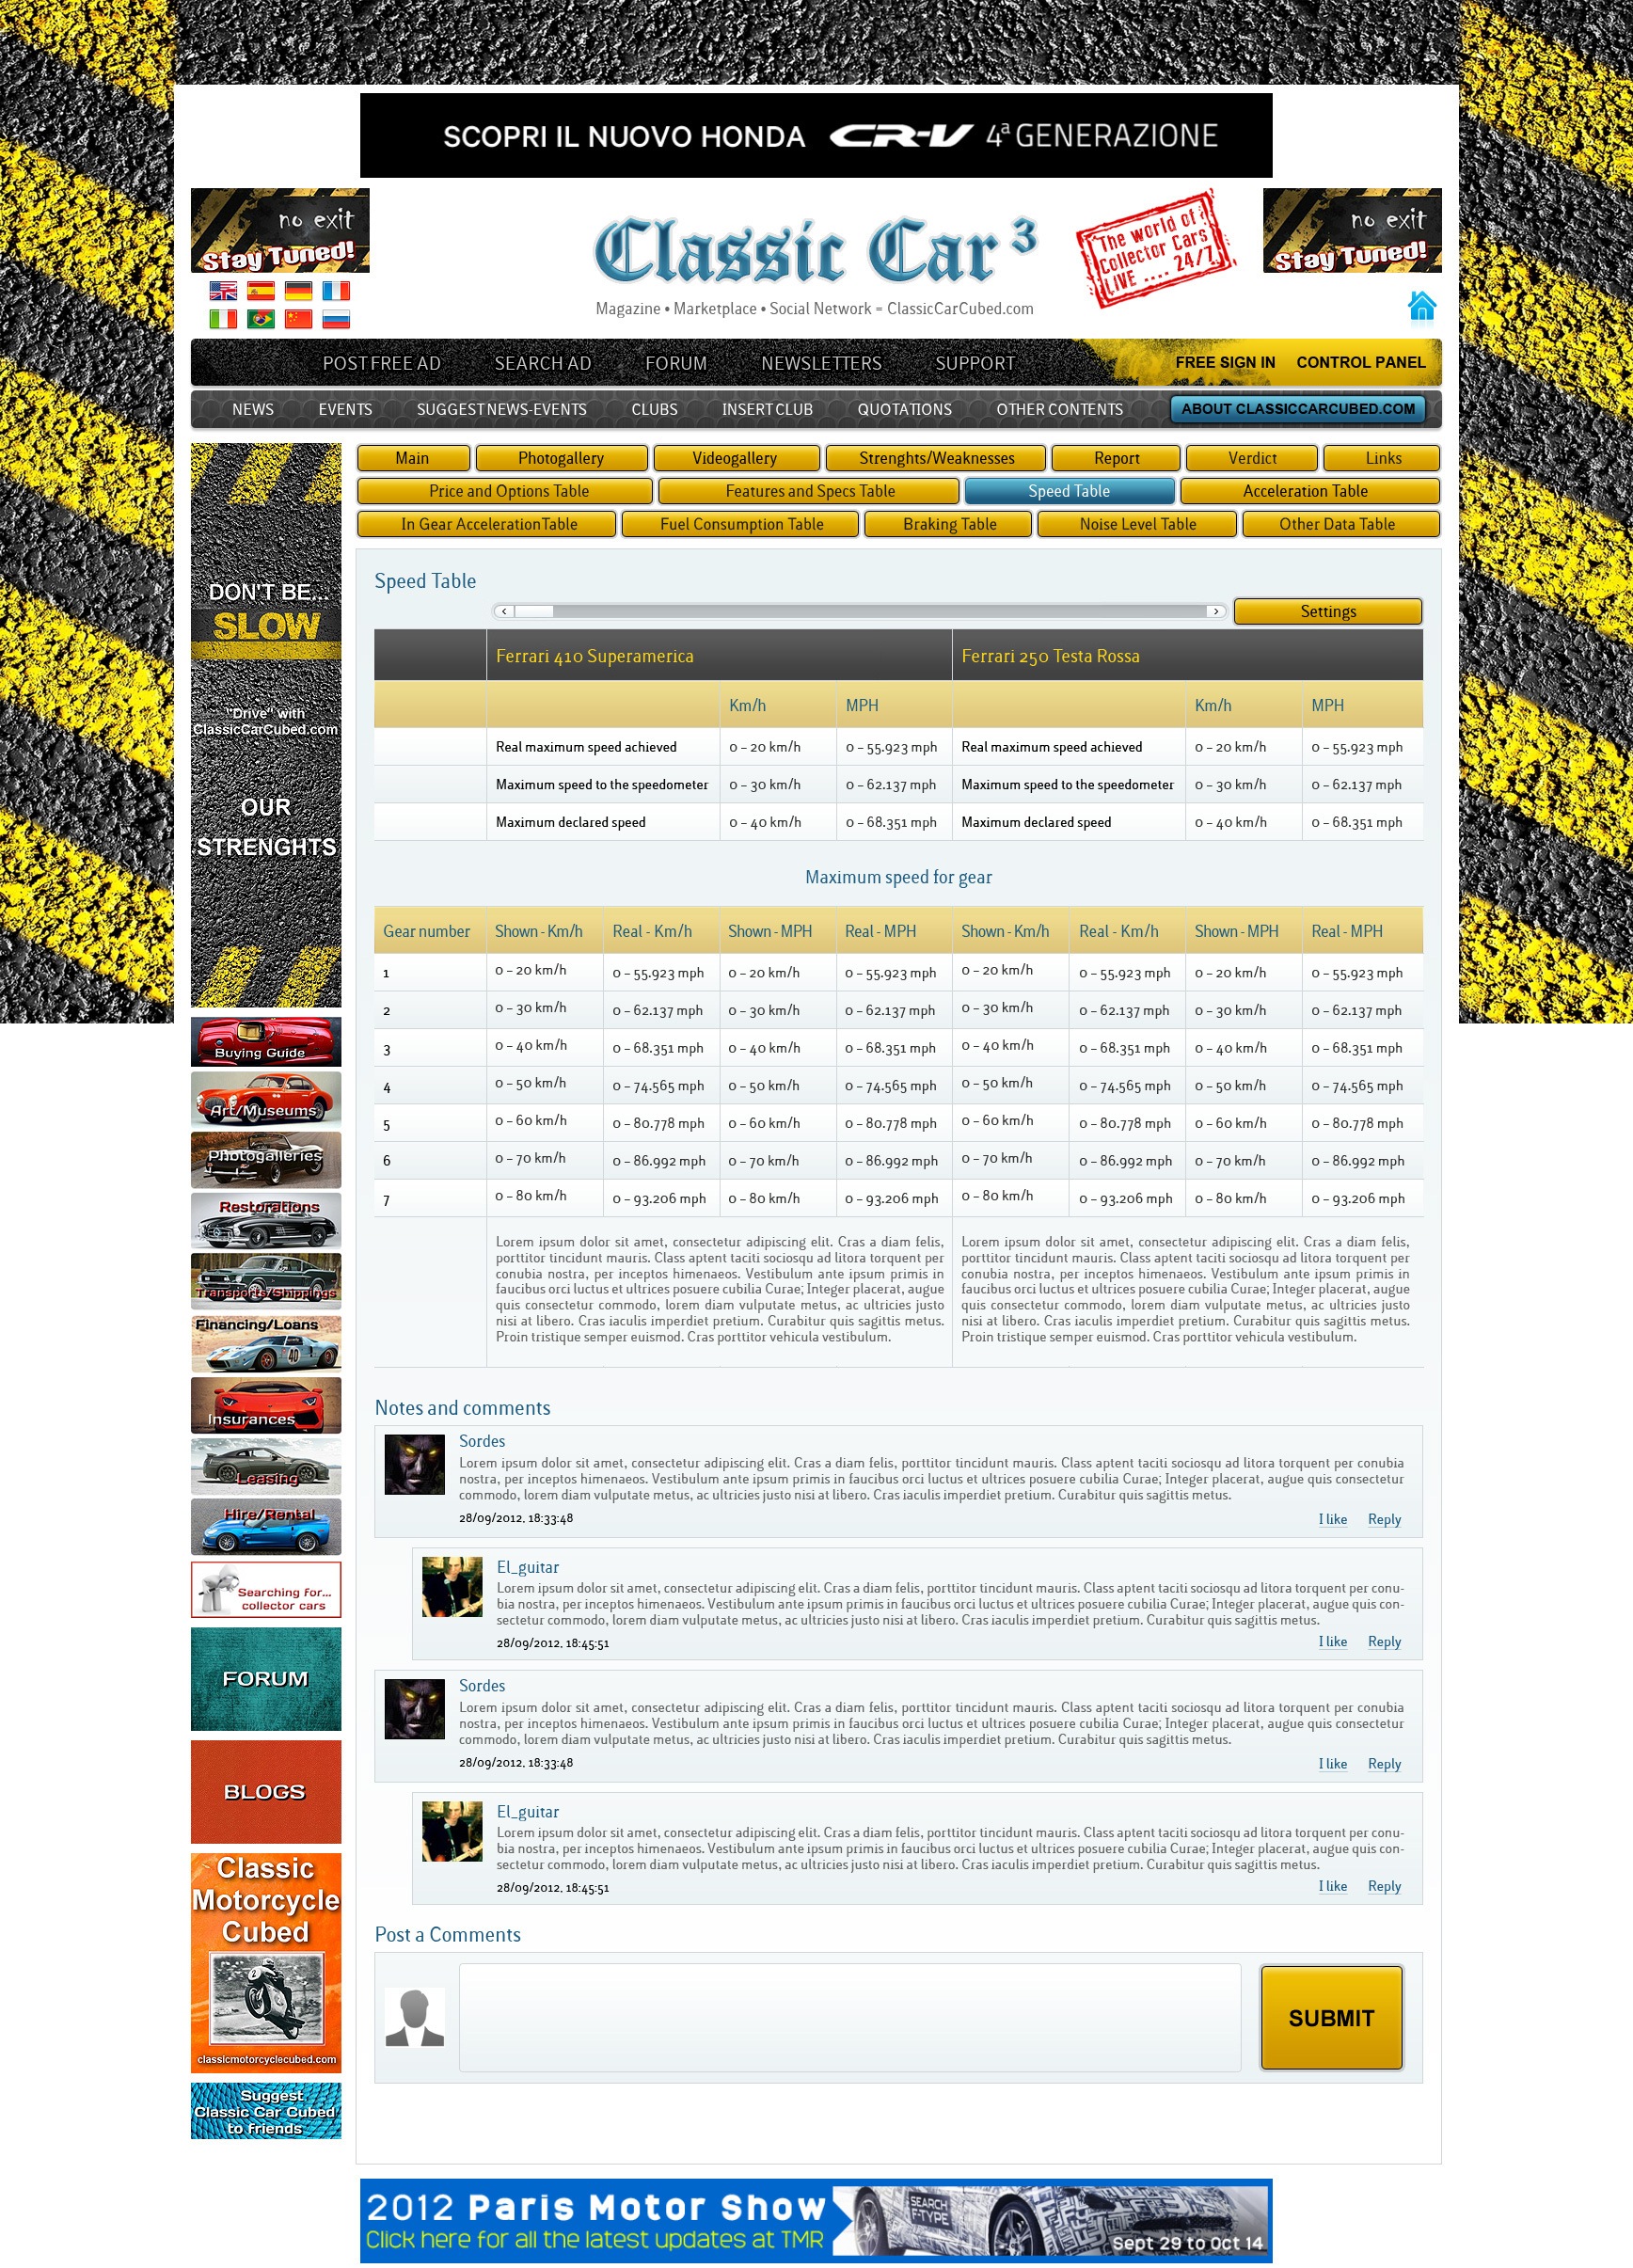Viewport: 1633px width, 2268px height.
Task: Open the Insurances sidebar image
Action: click(266, 1405)
